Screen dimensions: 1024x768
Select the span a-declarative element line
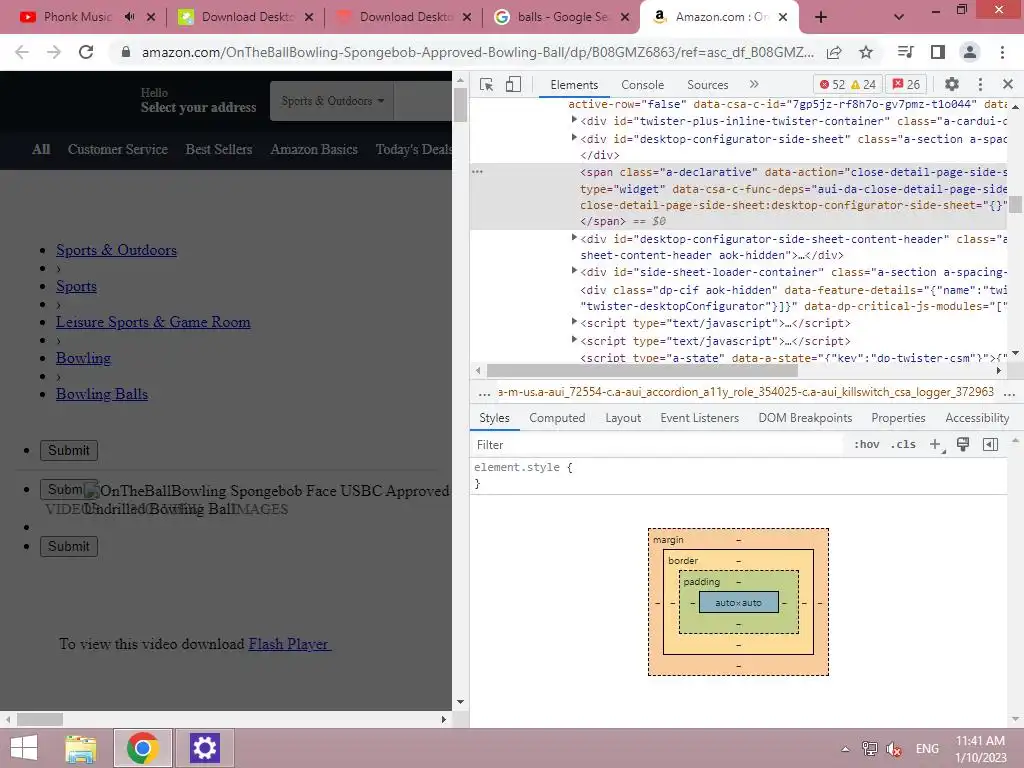(738, 196)
